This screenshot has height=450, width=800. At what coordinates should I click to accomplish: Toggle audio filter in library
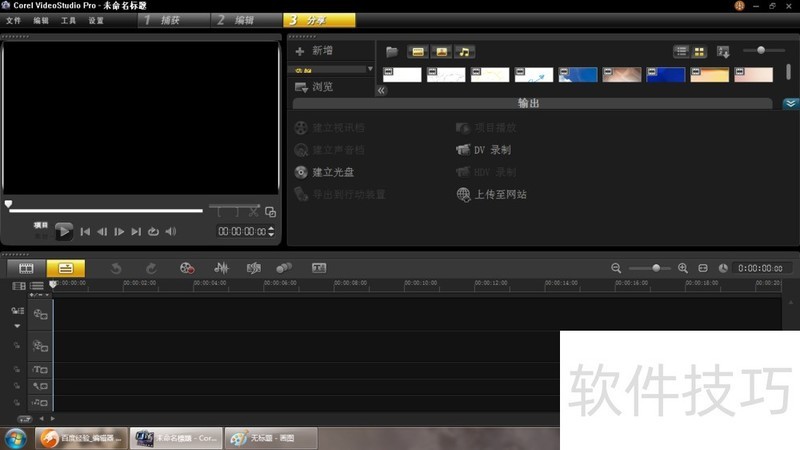[464, 52]
